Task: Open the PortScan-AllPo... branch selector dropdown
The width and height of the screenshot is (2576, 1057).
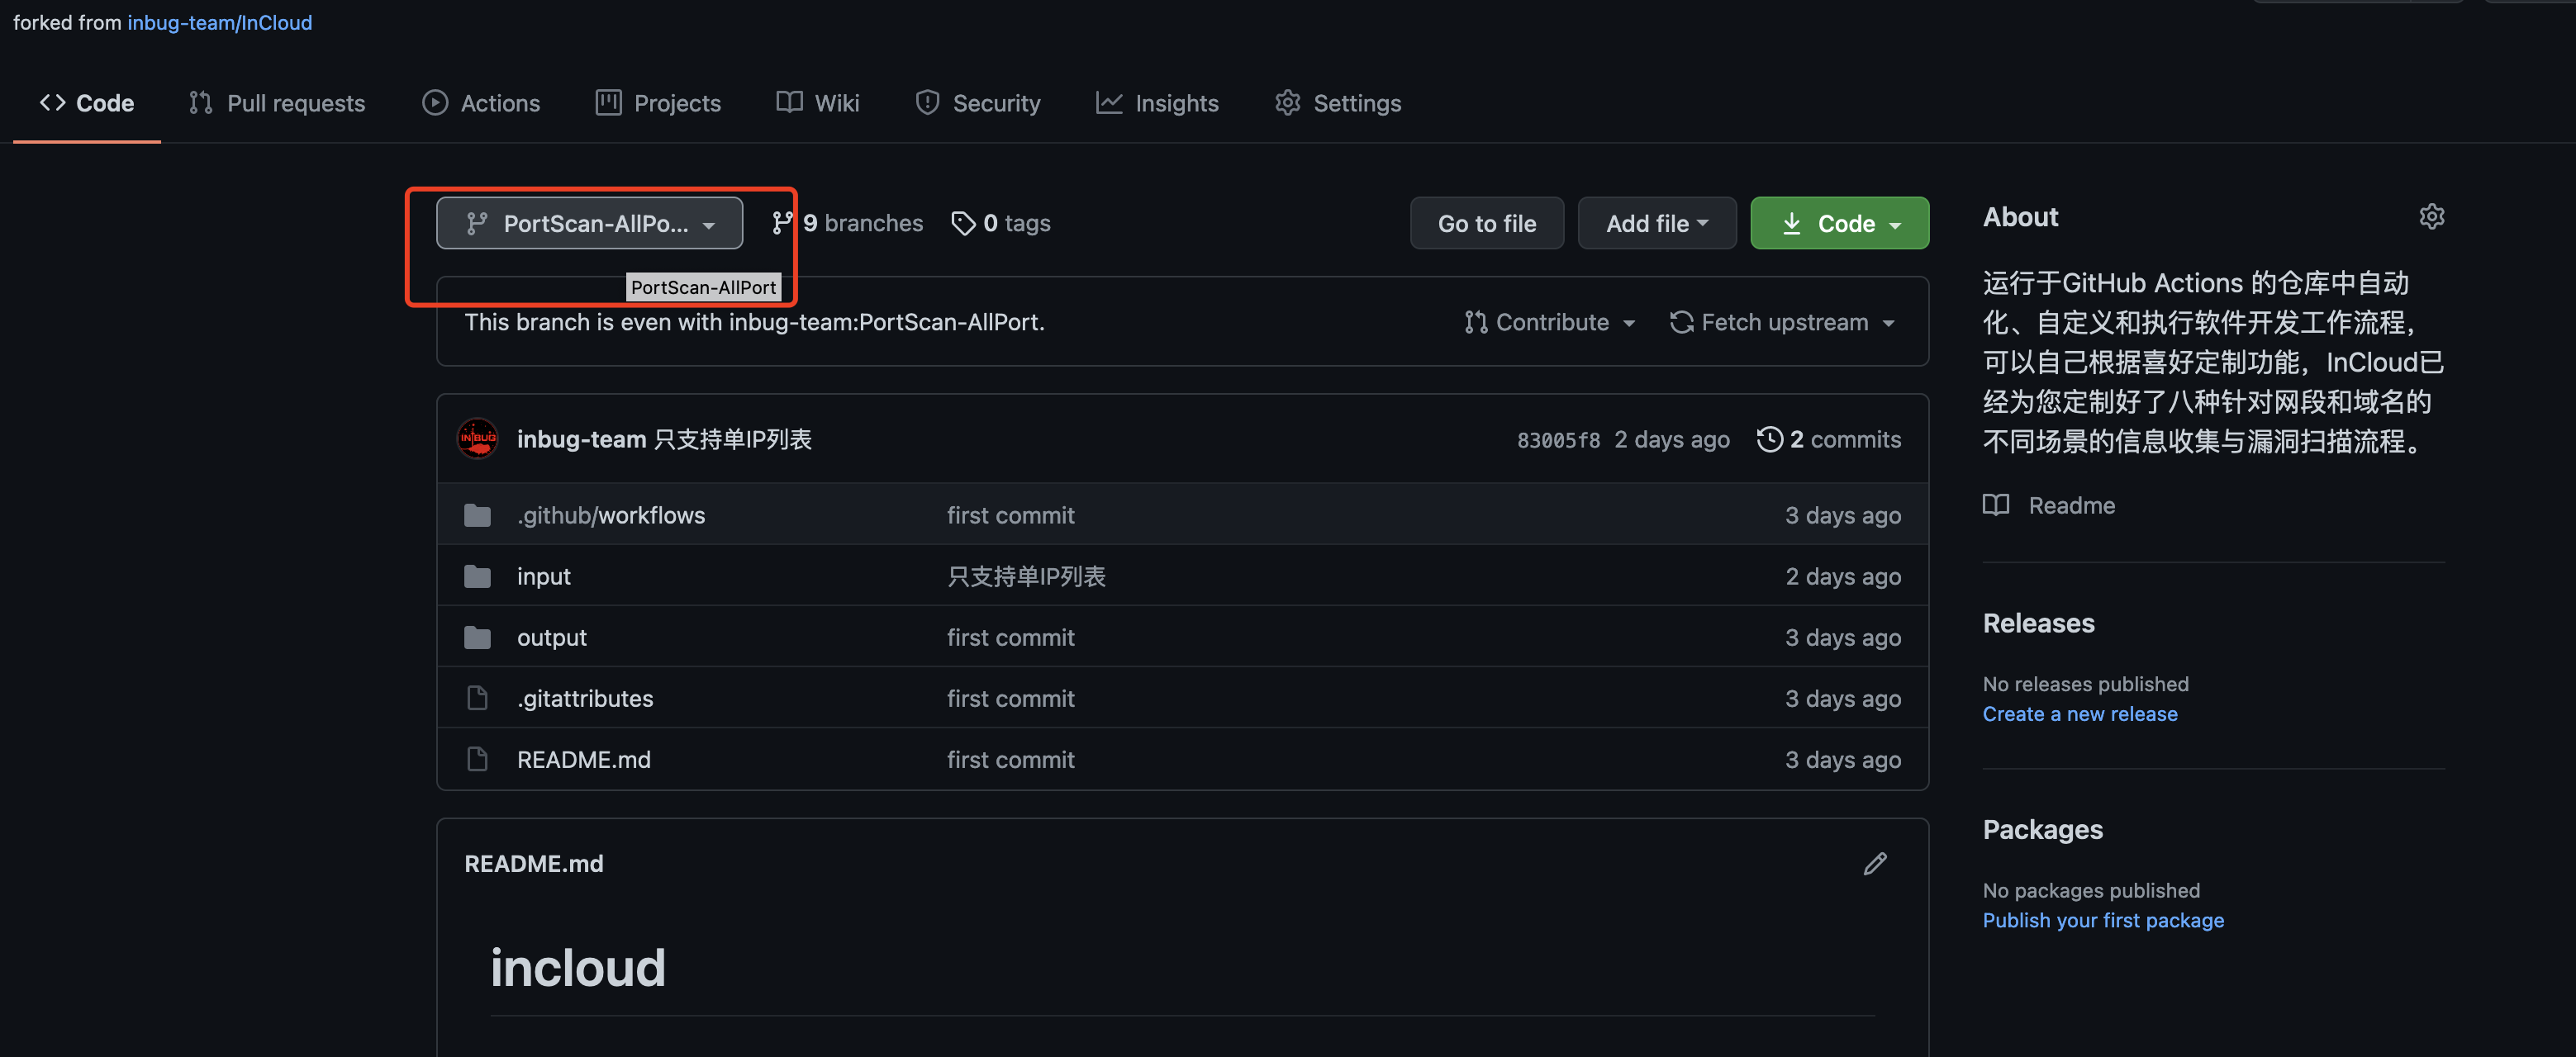Action: 589,223
